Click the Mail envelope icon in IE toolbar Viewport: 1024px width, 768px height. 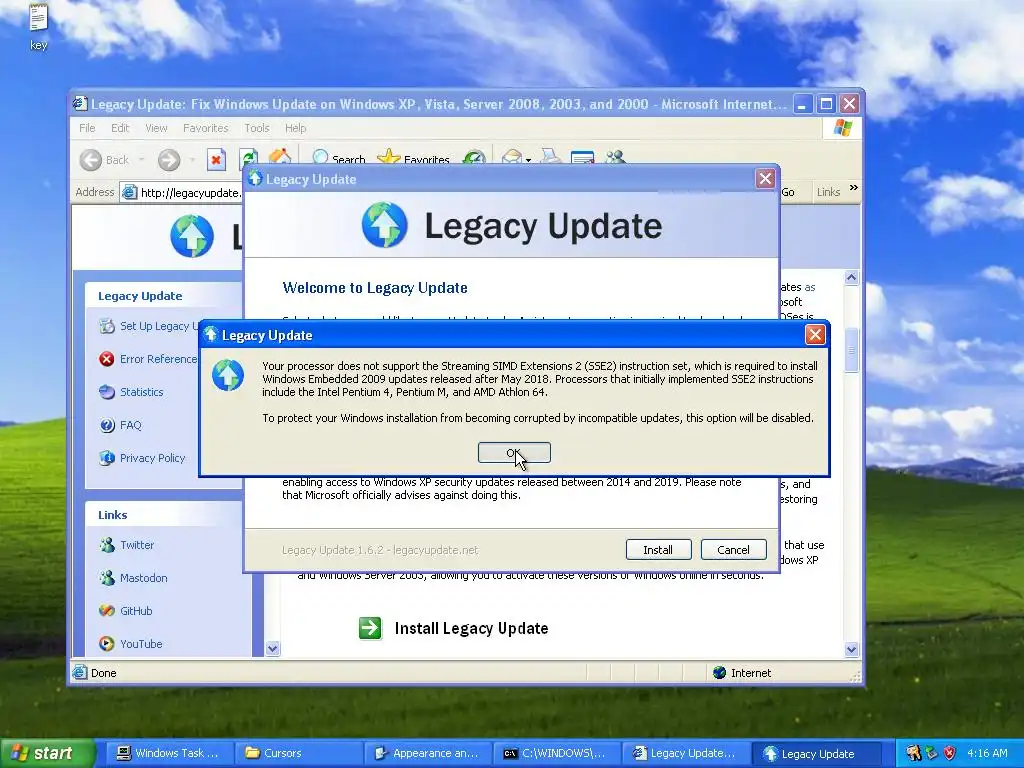click(511, 158)
